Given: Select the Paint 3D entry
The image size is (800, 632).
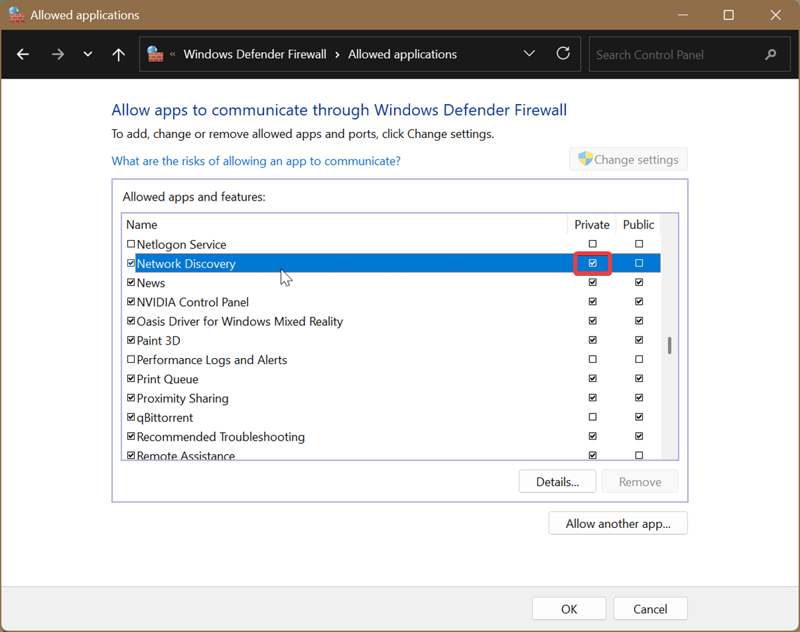Looking at the screenshot, I should [159, 340].
